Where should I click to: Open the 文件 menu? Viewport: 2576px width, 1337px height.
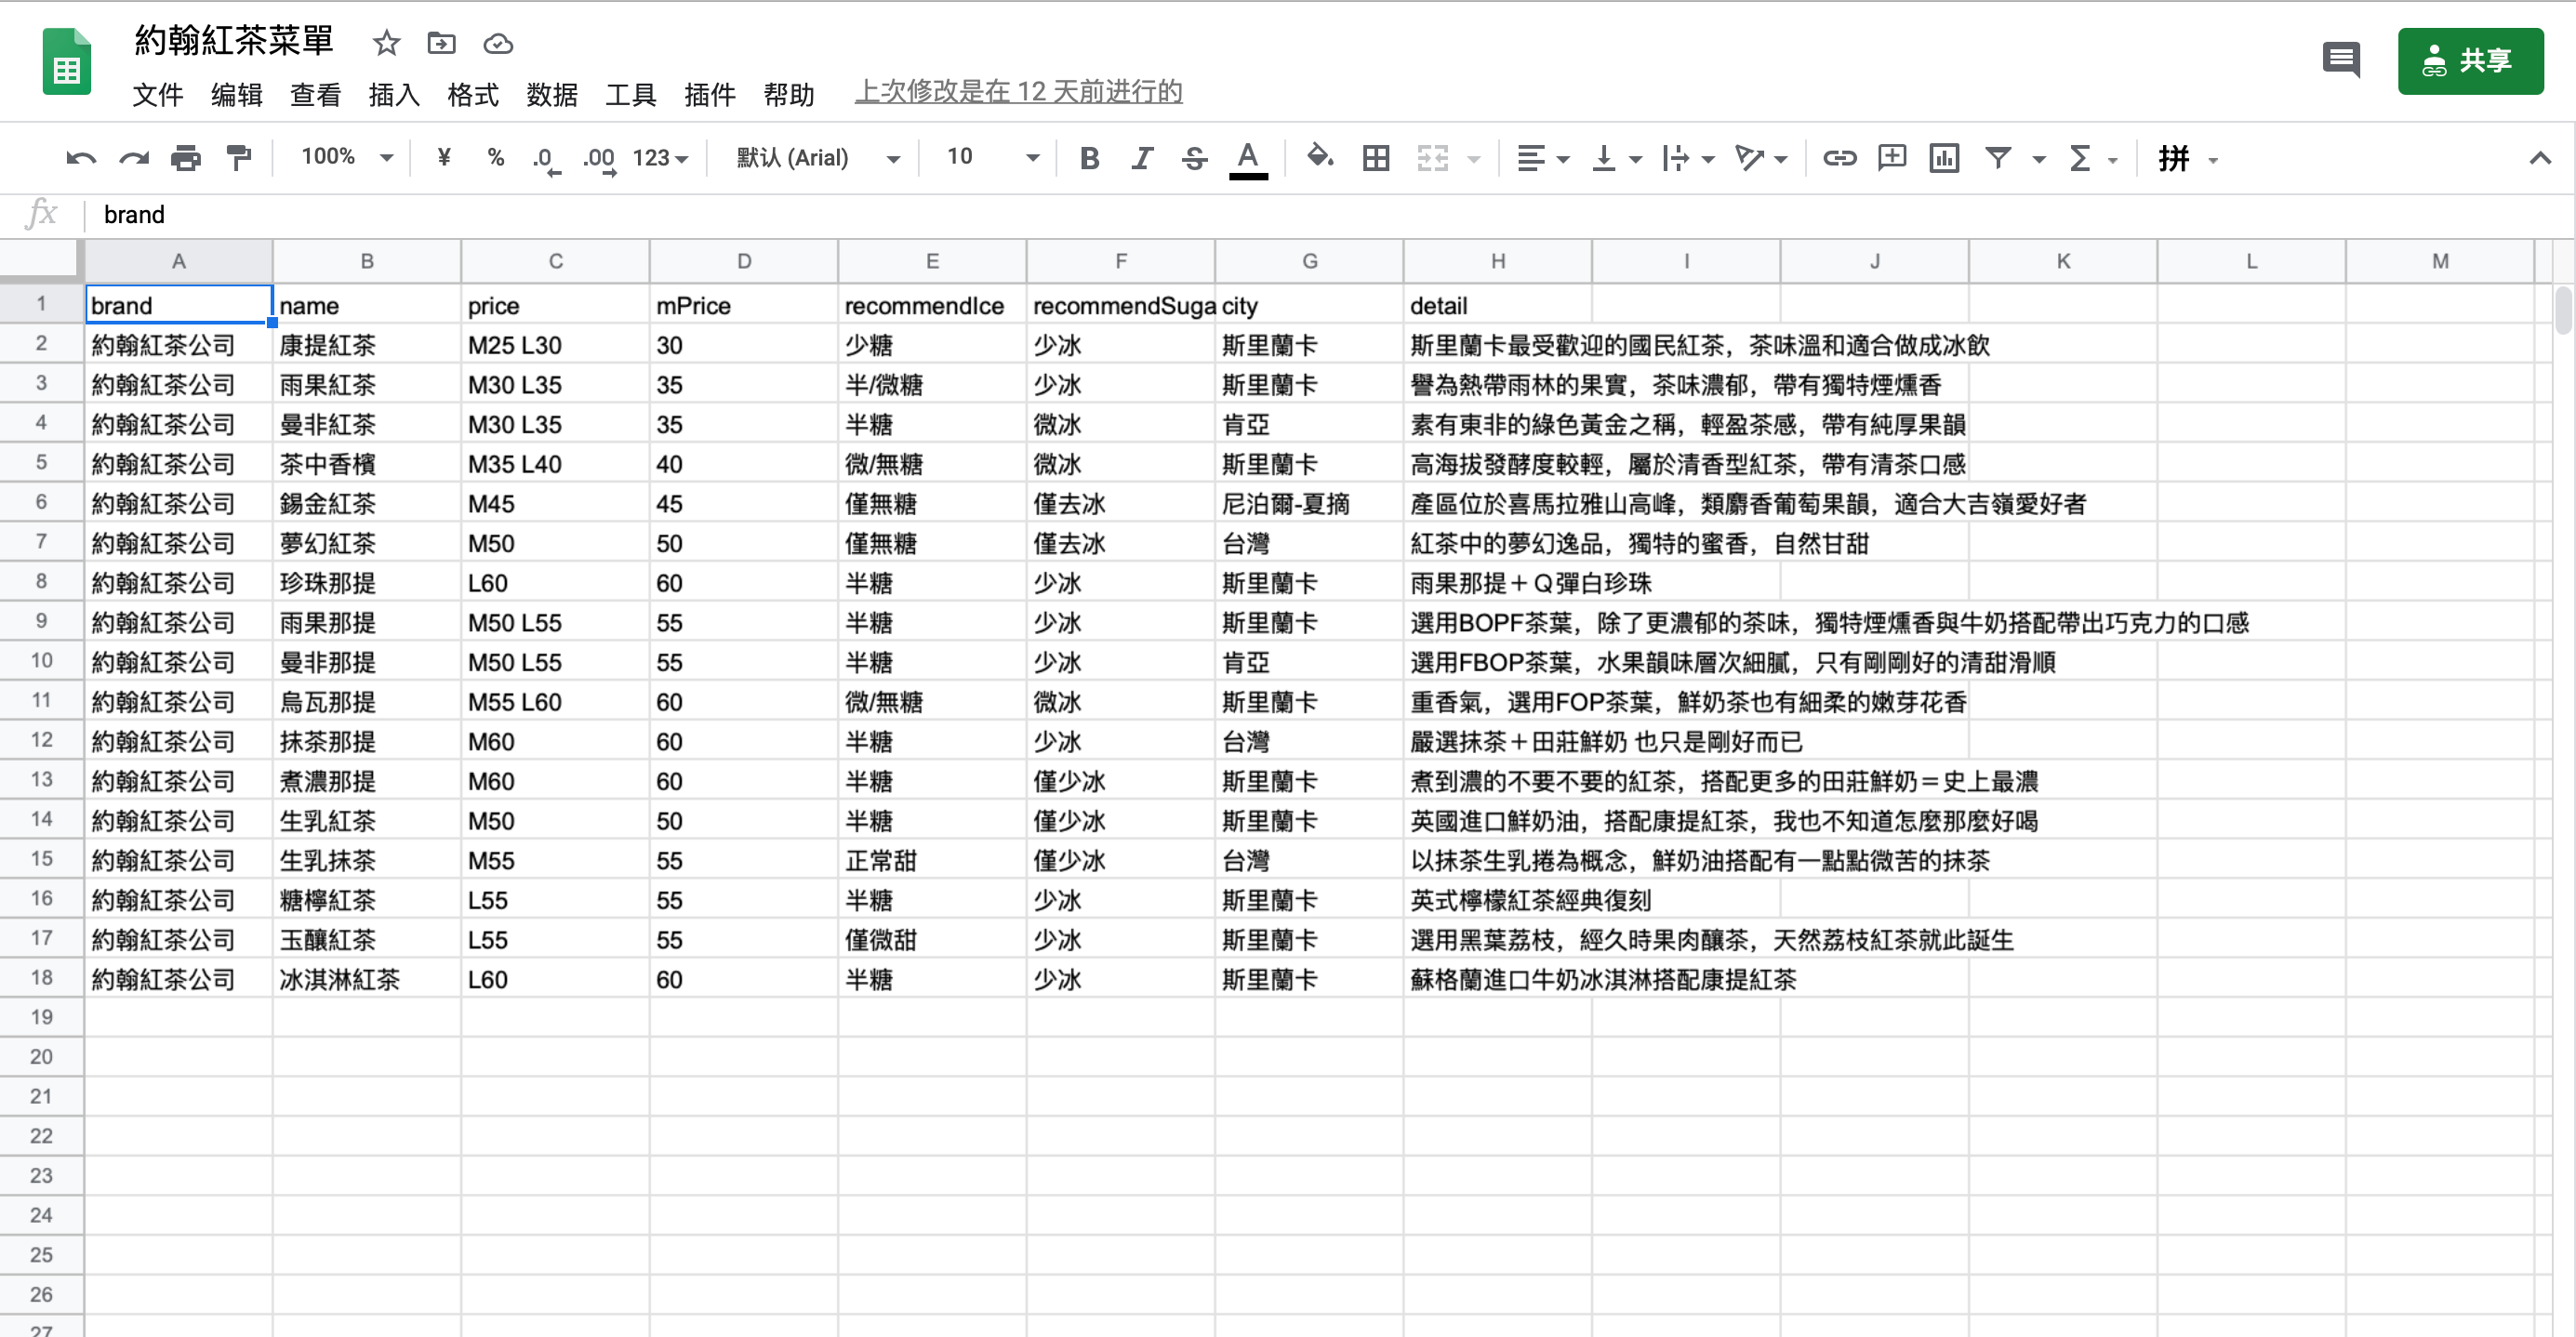(x=158, y=95)
